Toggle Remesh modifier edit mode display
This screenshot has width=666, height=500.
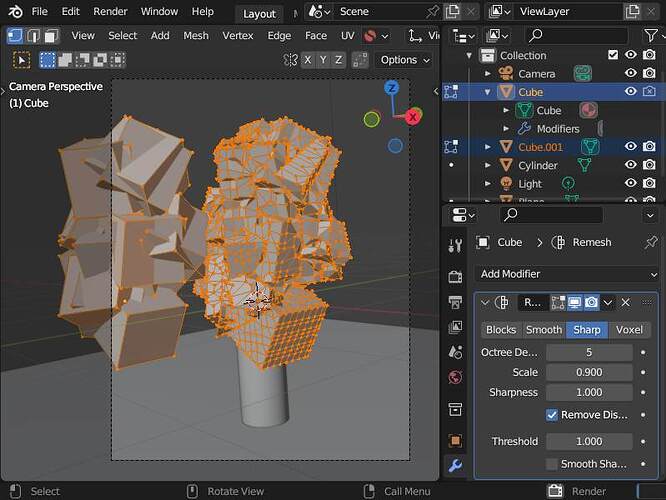click(x=558, y=302)
